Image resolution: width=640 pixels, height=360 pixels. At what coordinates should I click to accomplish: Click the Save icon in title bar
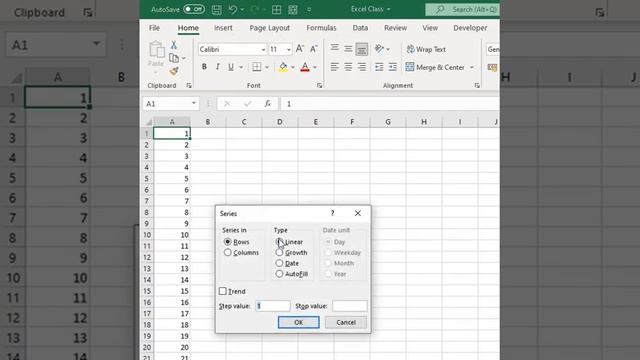pyautogui.click(x=217, y=9)
